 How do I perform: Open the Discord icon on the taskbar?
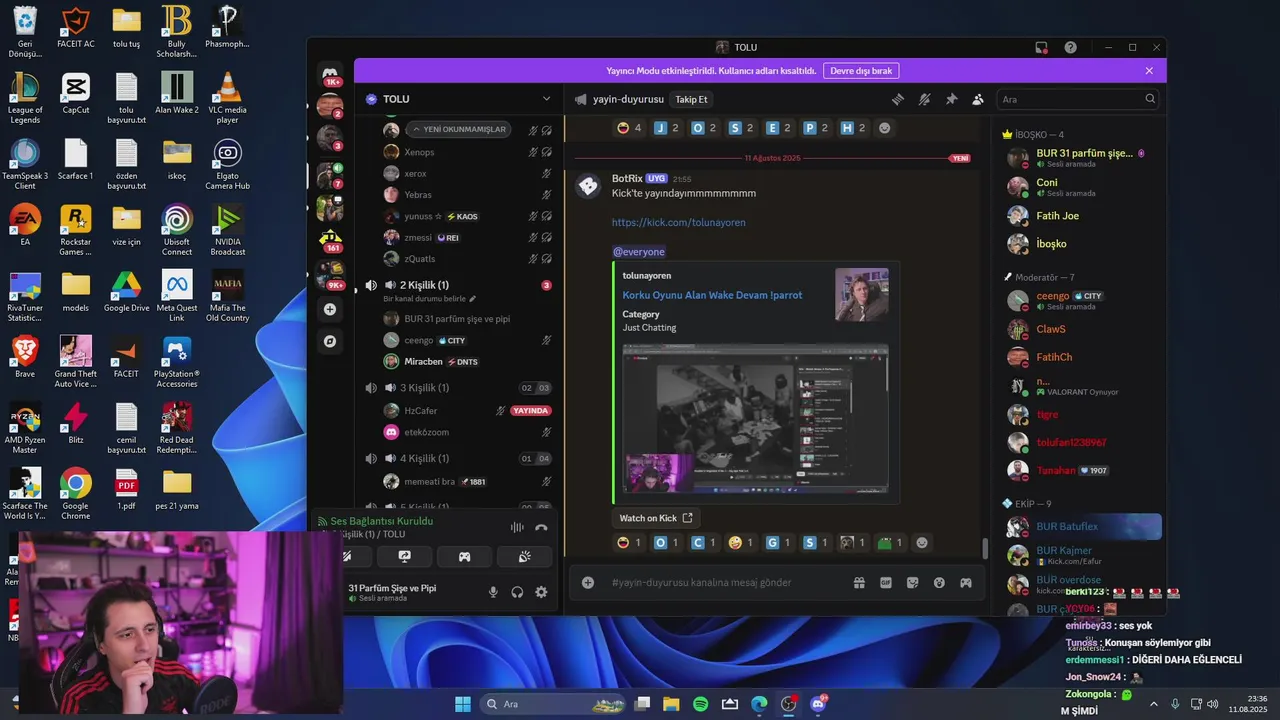coord(818,704)
